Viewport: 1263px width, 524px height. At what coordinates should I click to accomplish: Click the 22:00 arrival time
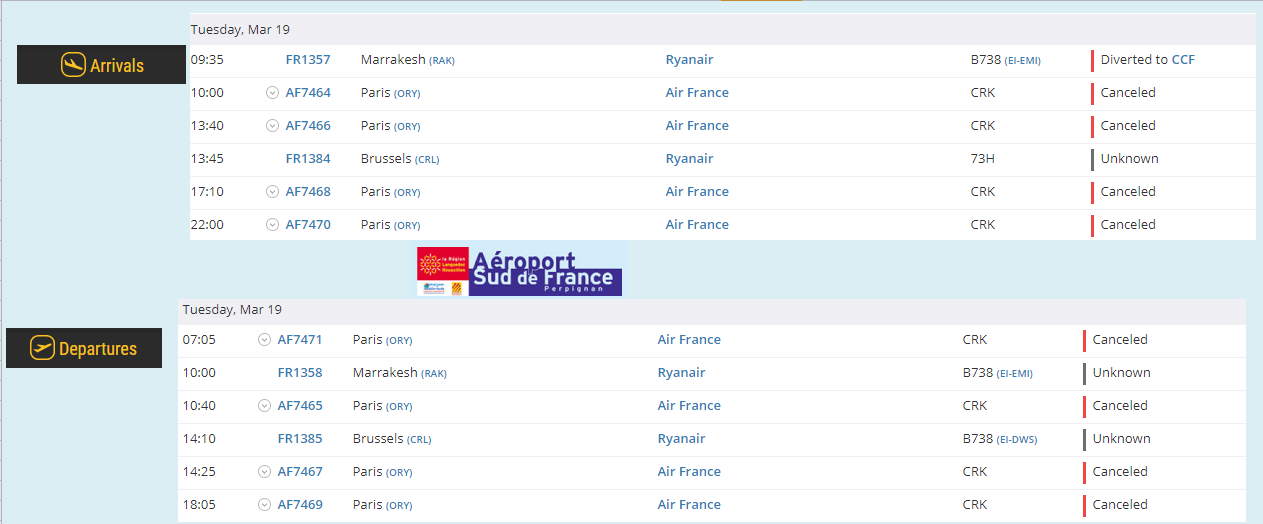click(207, 225)
